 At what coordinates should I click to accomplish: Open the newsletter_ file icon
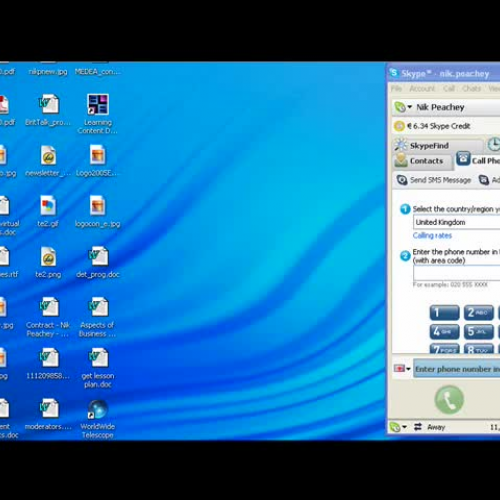tap(49, 155)
